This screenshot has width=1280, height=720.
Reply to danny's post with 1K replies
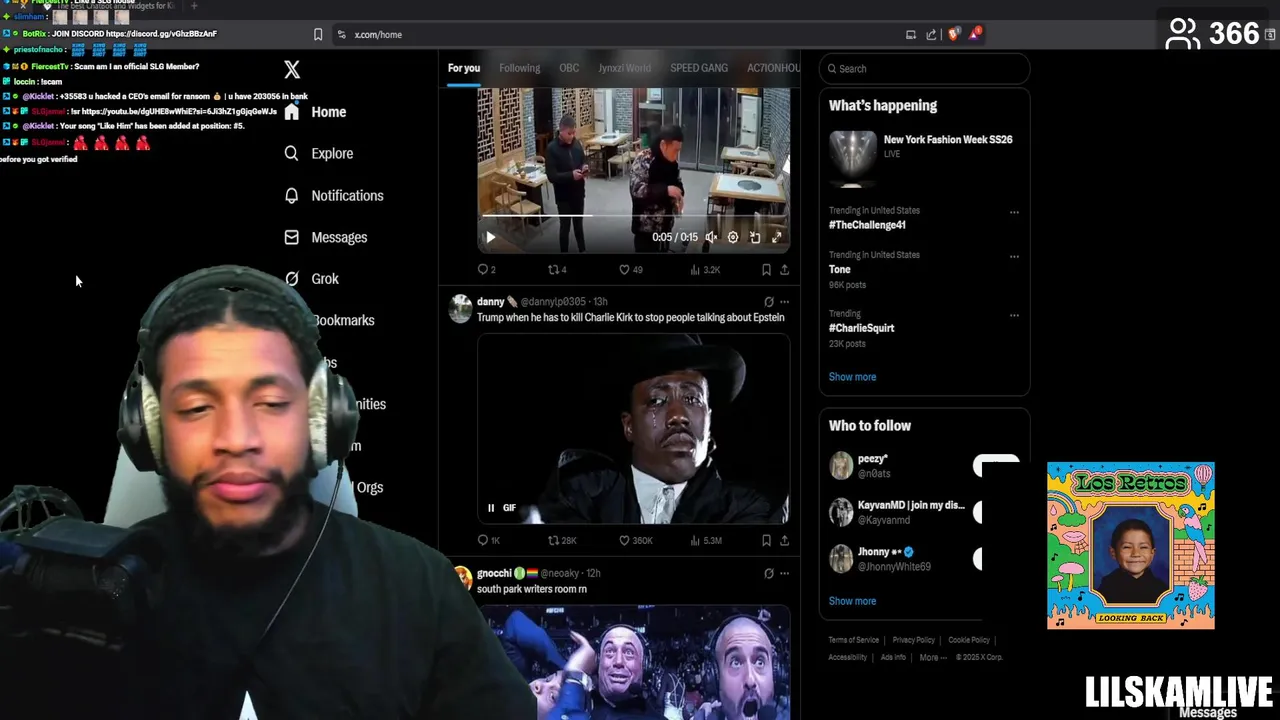489,541
